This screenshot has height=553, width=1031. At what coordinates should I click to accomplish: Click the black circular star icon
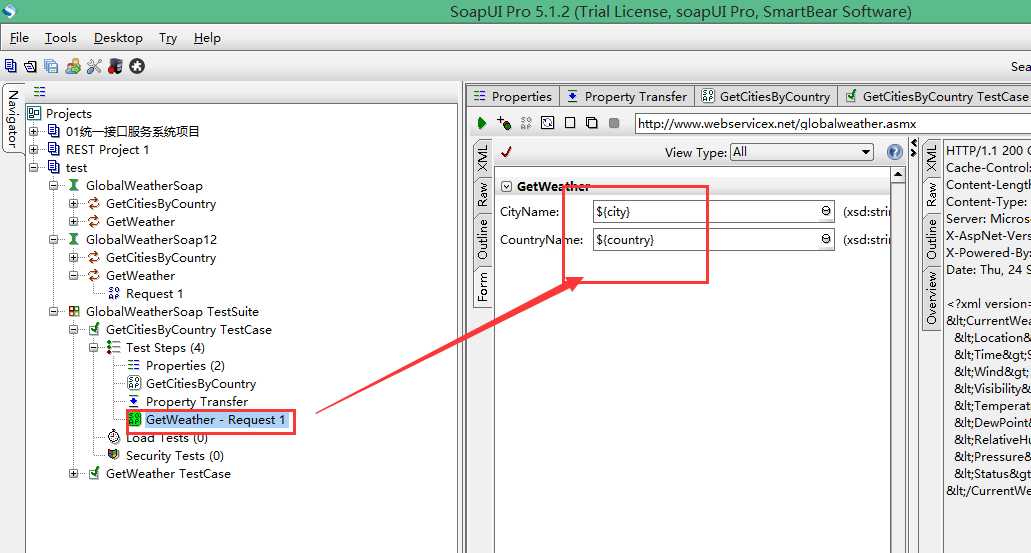137,66
